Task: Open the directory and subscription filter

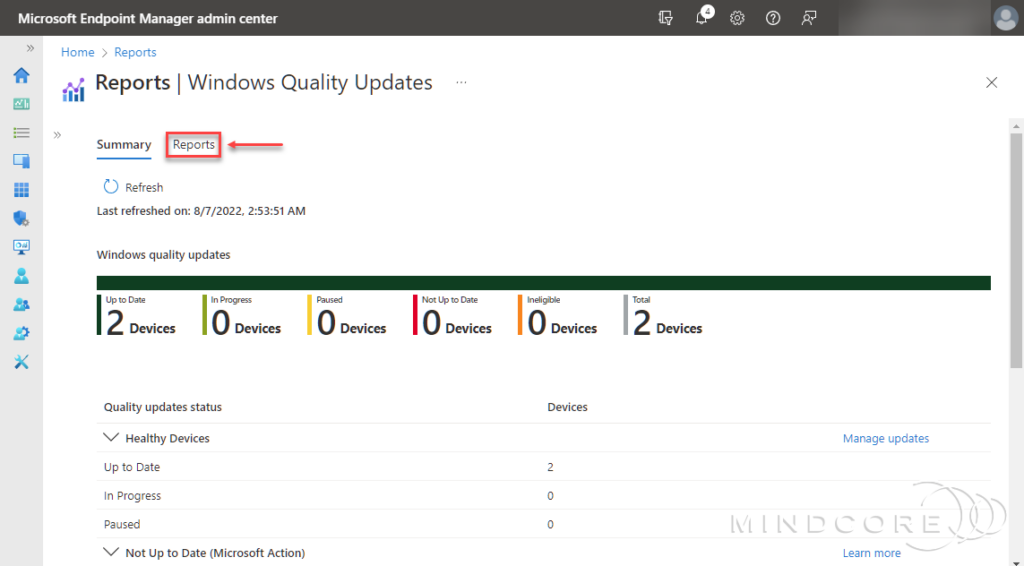Action: click(666, 18)
